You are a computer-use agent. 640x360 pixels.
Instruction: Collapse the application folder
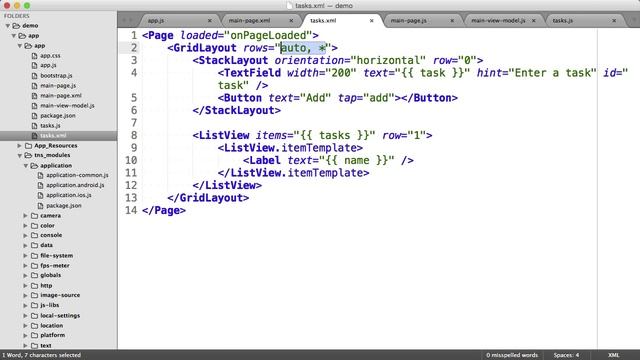pyautogui.click(x=25, y=166)
